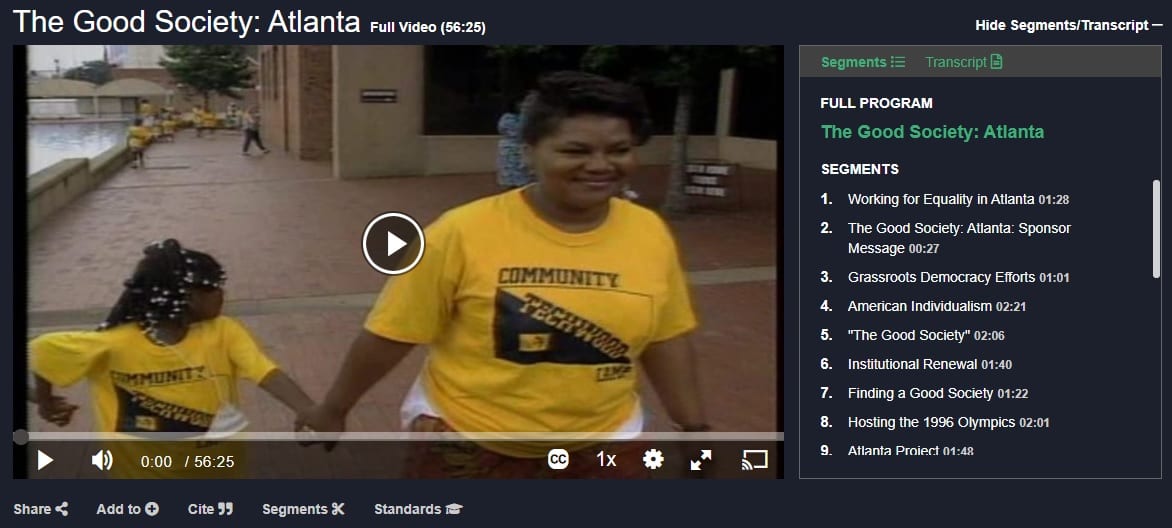View Standards with the graduation cap icon

coord(419,509)
